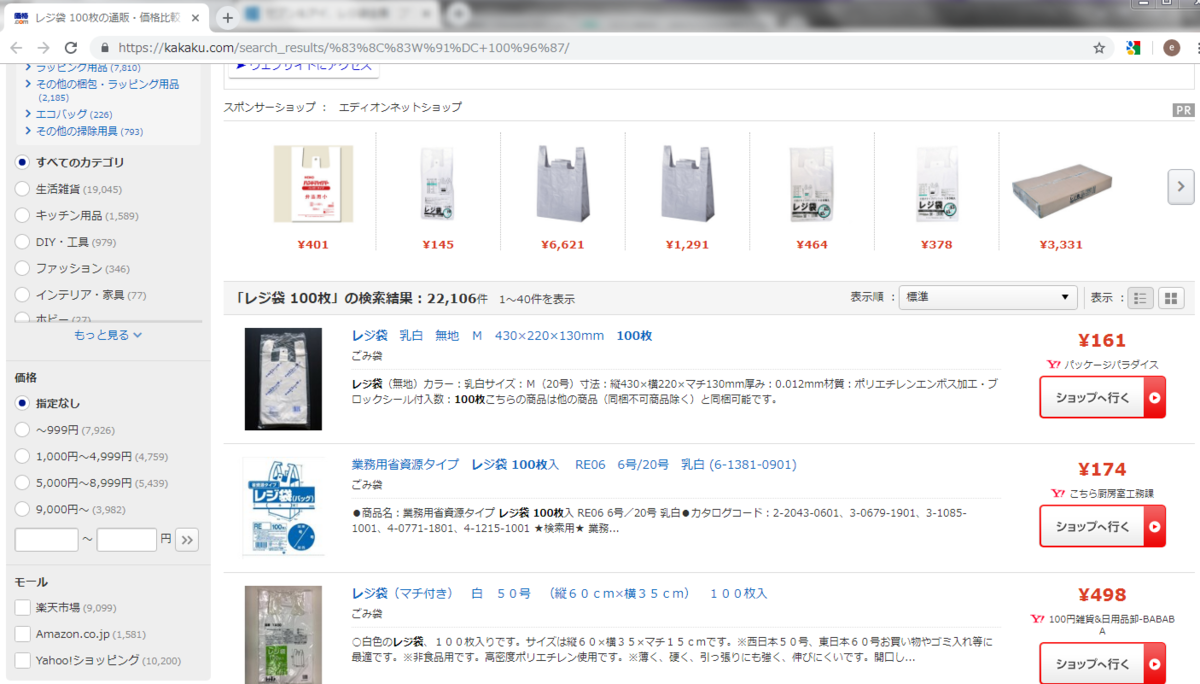Screen dimensions: 1200x684
Task: Reload the page with refresh icon
Action: click(71, 47)
